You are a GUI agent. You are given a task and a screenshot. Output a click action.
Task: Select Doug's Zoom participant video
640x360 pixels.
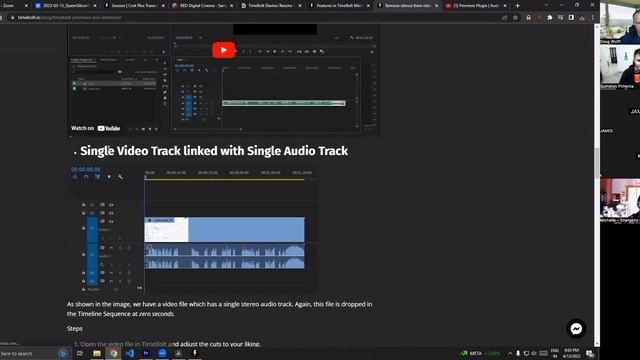click(620, 22)
